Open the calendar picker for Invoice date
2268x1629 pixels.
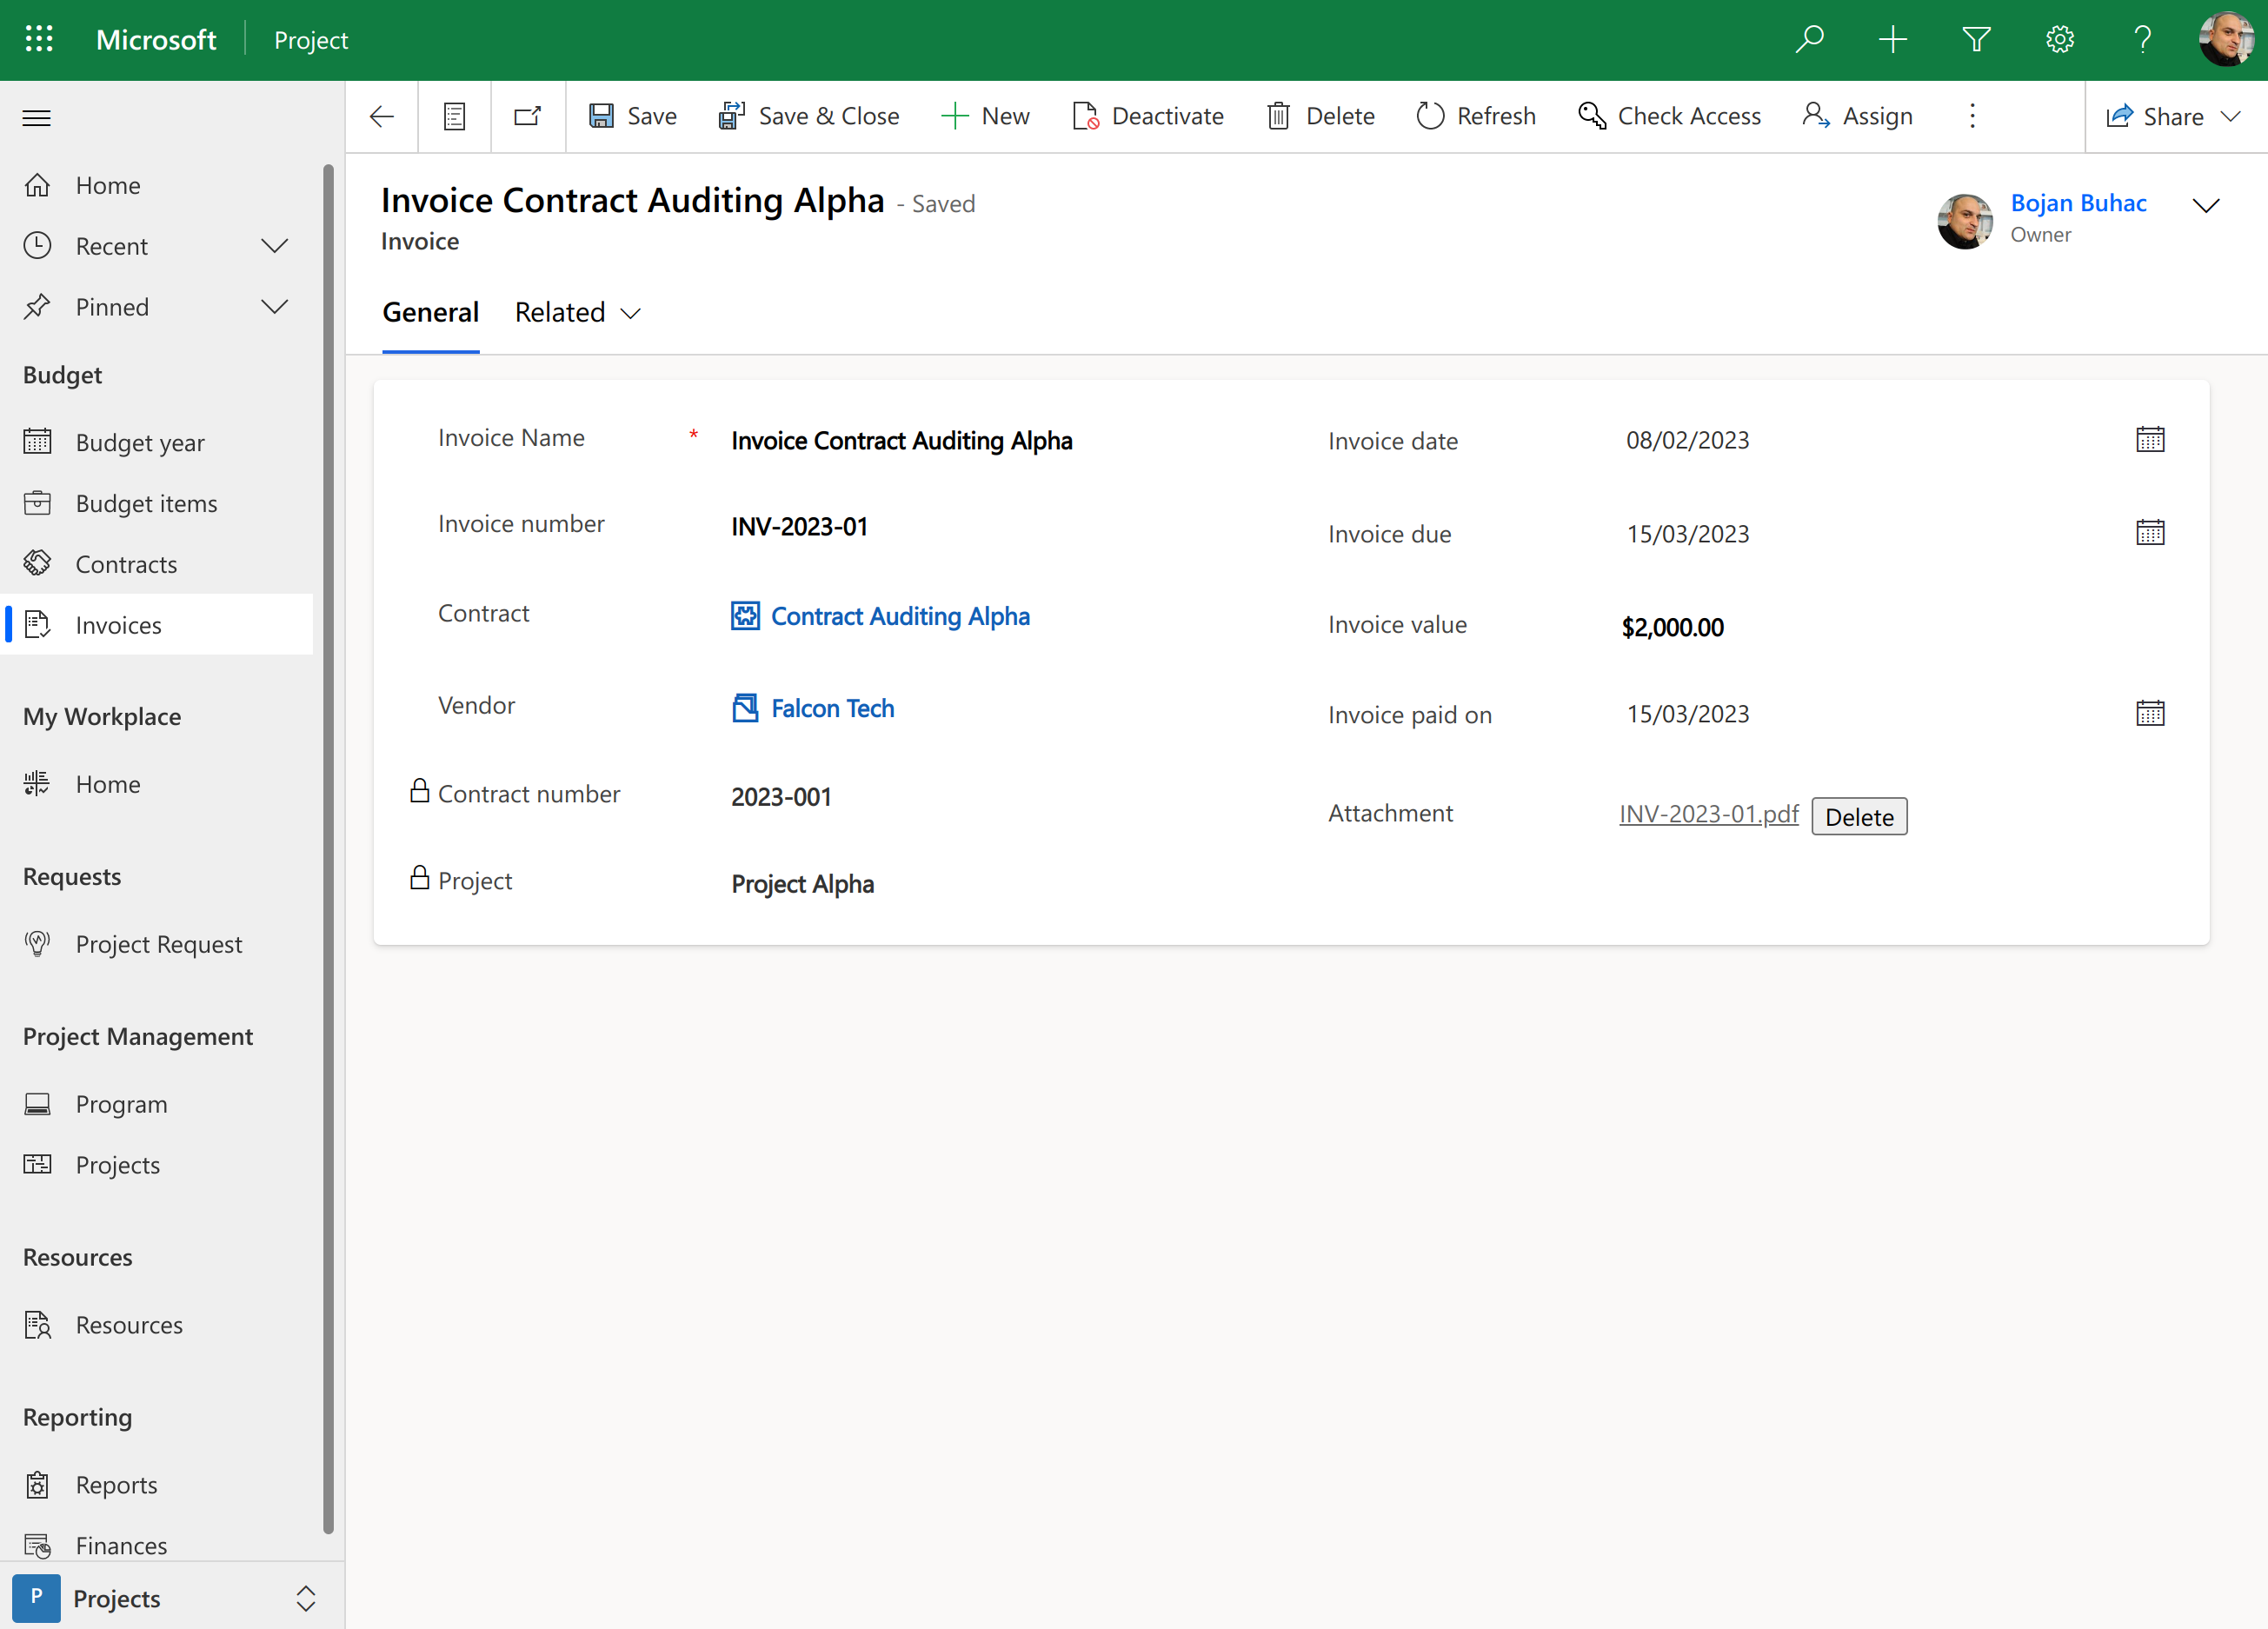click(x=2150, y=440)
